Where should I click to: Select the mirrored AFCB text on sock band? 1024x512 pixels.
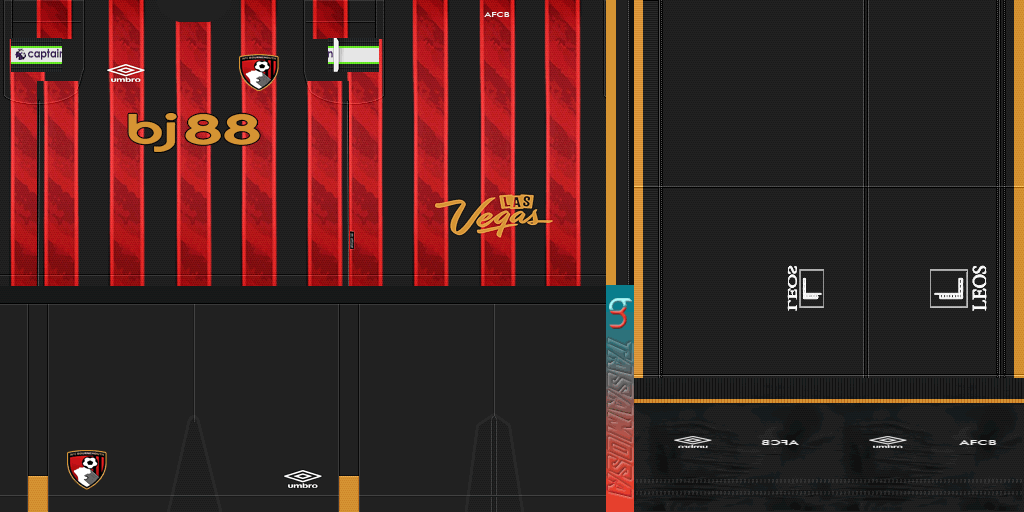point(780,441)
